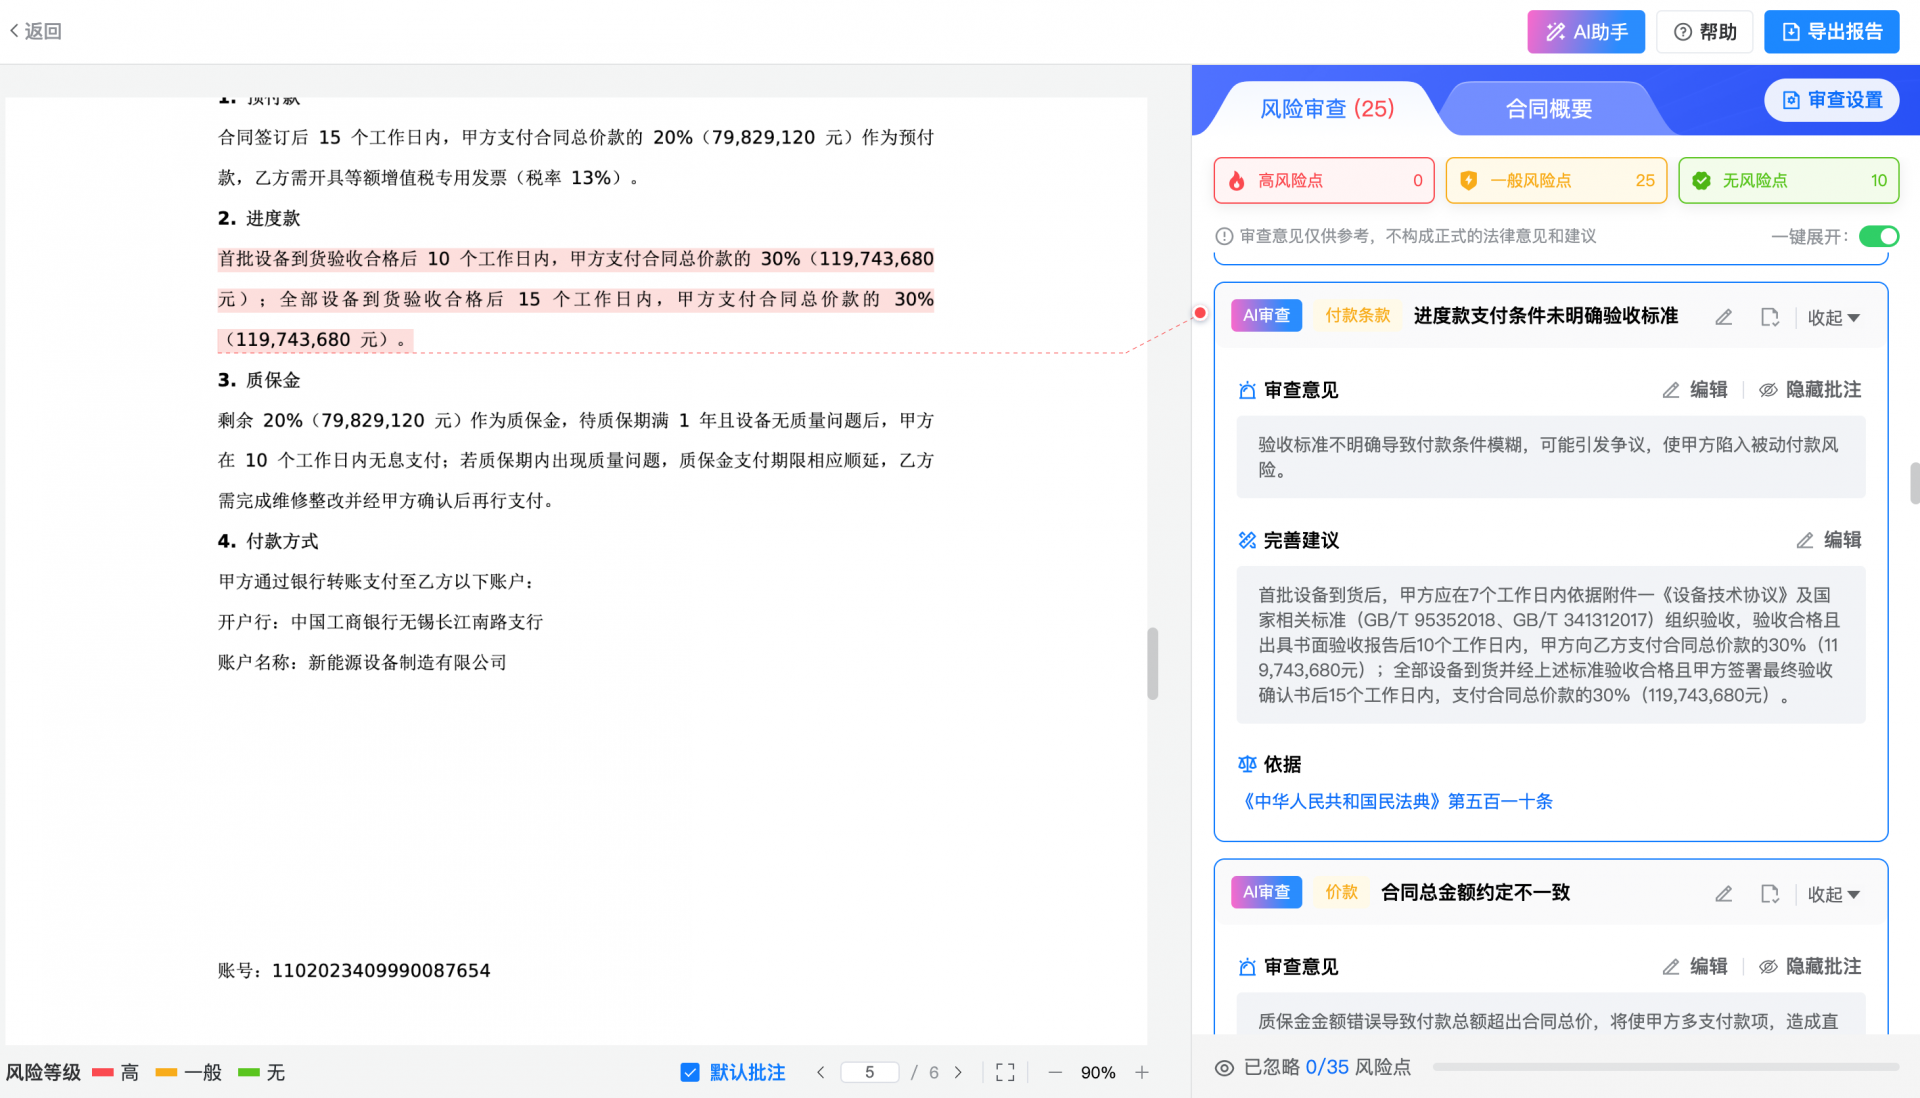The image size is (1920, 1098).
Task: Open the AI助手 assistant
Action: coord(1585,31)
